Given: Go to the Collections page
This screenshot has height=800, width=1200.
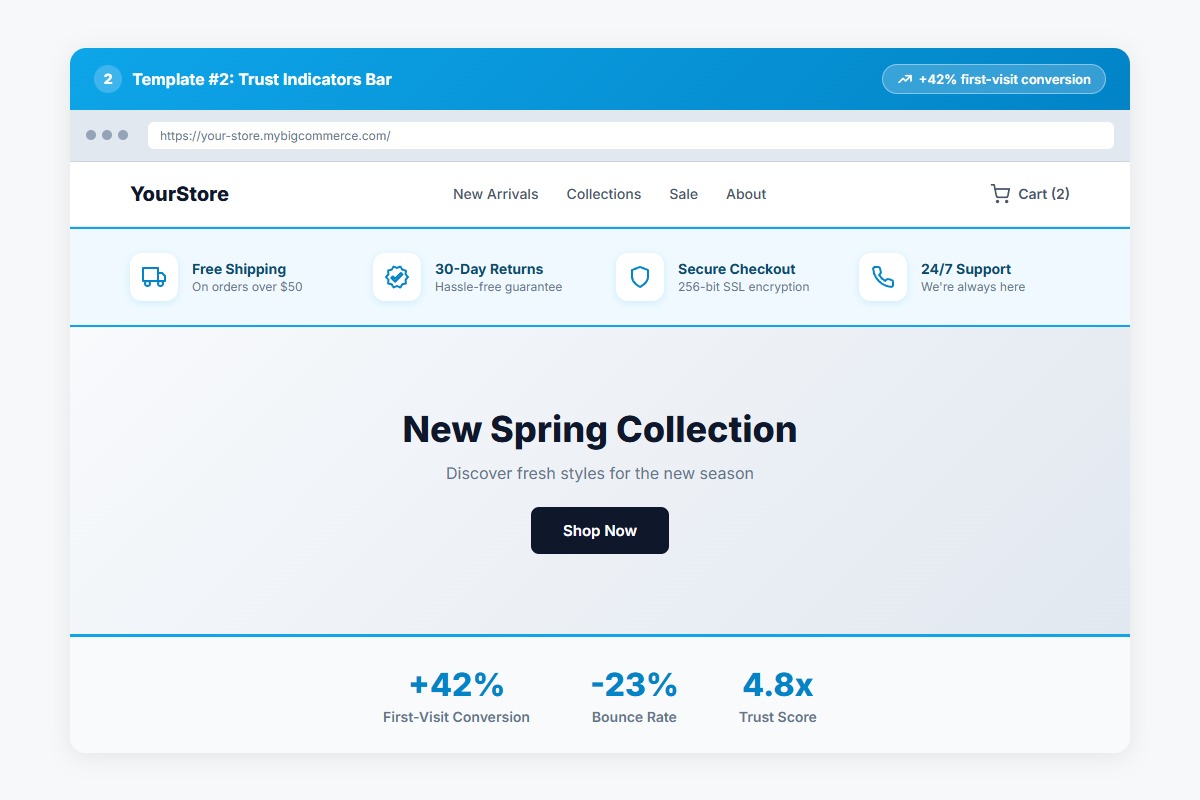Looking at the screenshot, I should (604, 194).
